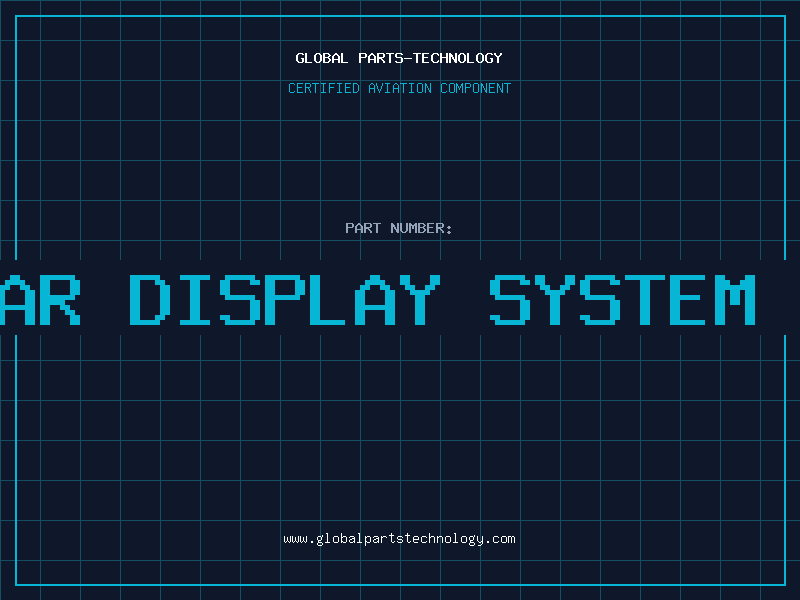The width and height of the screenshot is (800, 600).
Task: Click the PART NUMBER: label
Action: tap(399, 228)
